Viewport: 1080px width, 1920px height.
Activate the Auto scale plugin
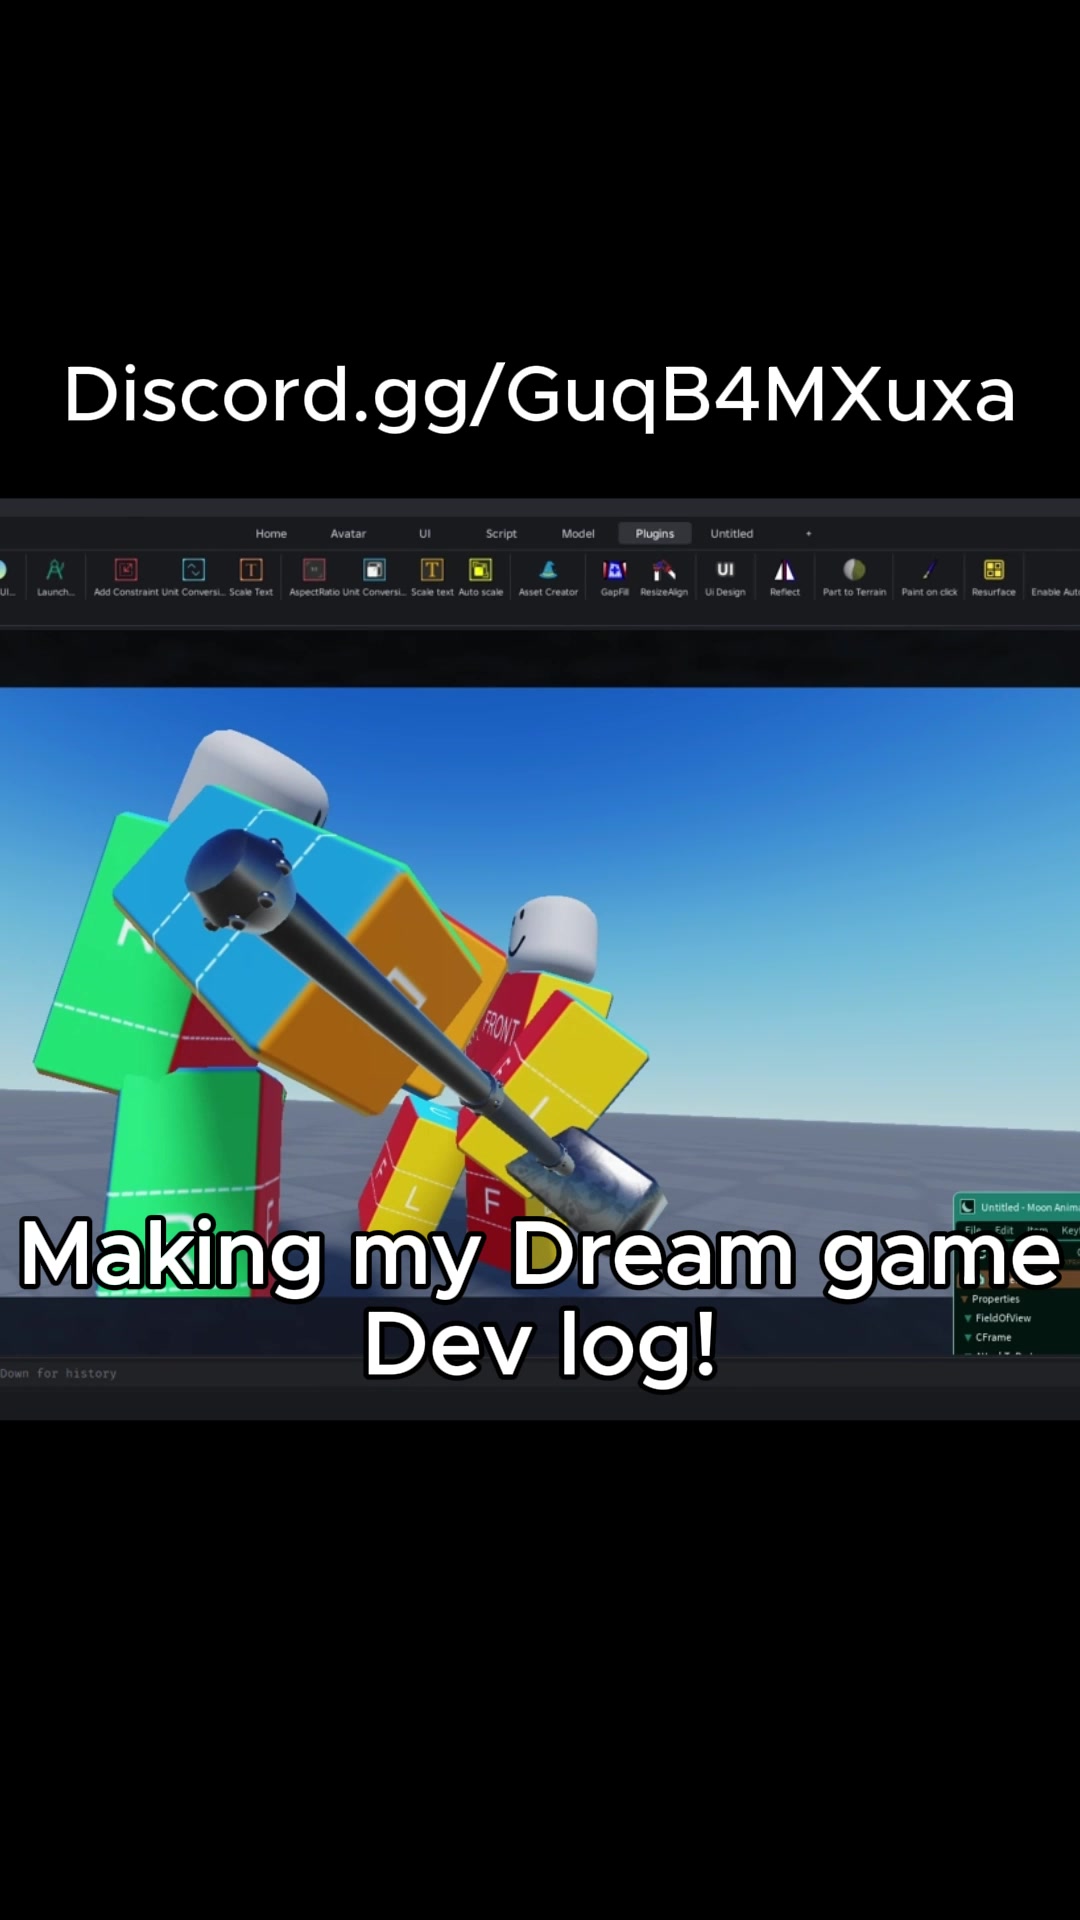point(481,570)
